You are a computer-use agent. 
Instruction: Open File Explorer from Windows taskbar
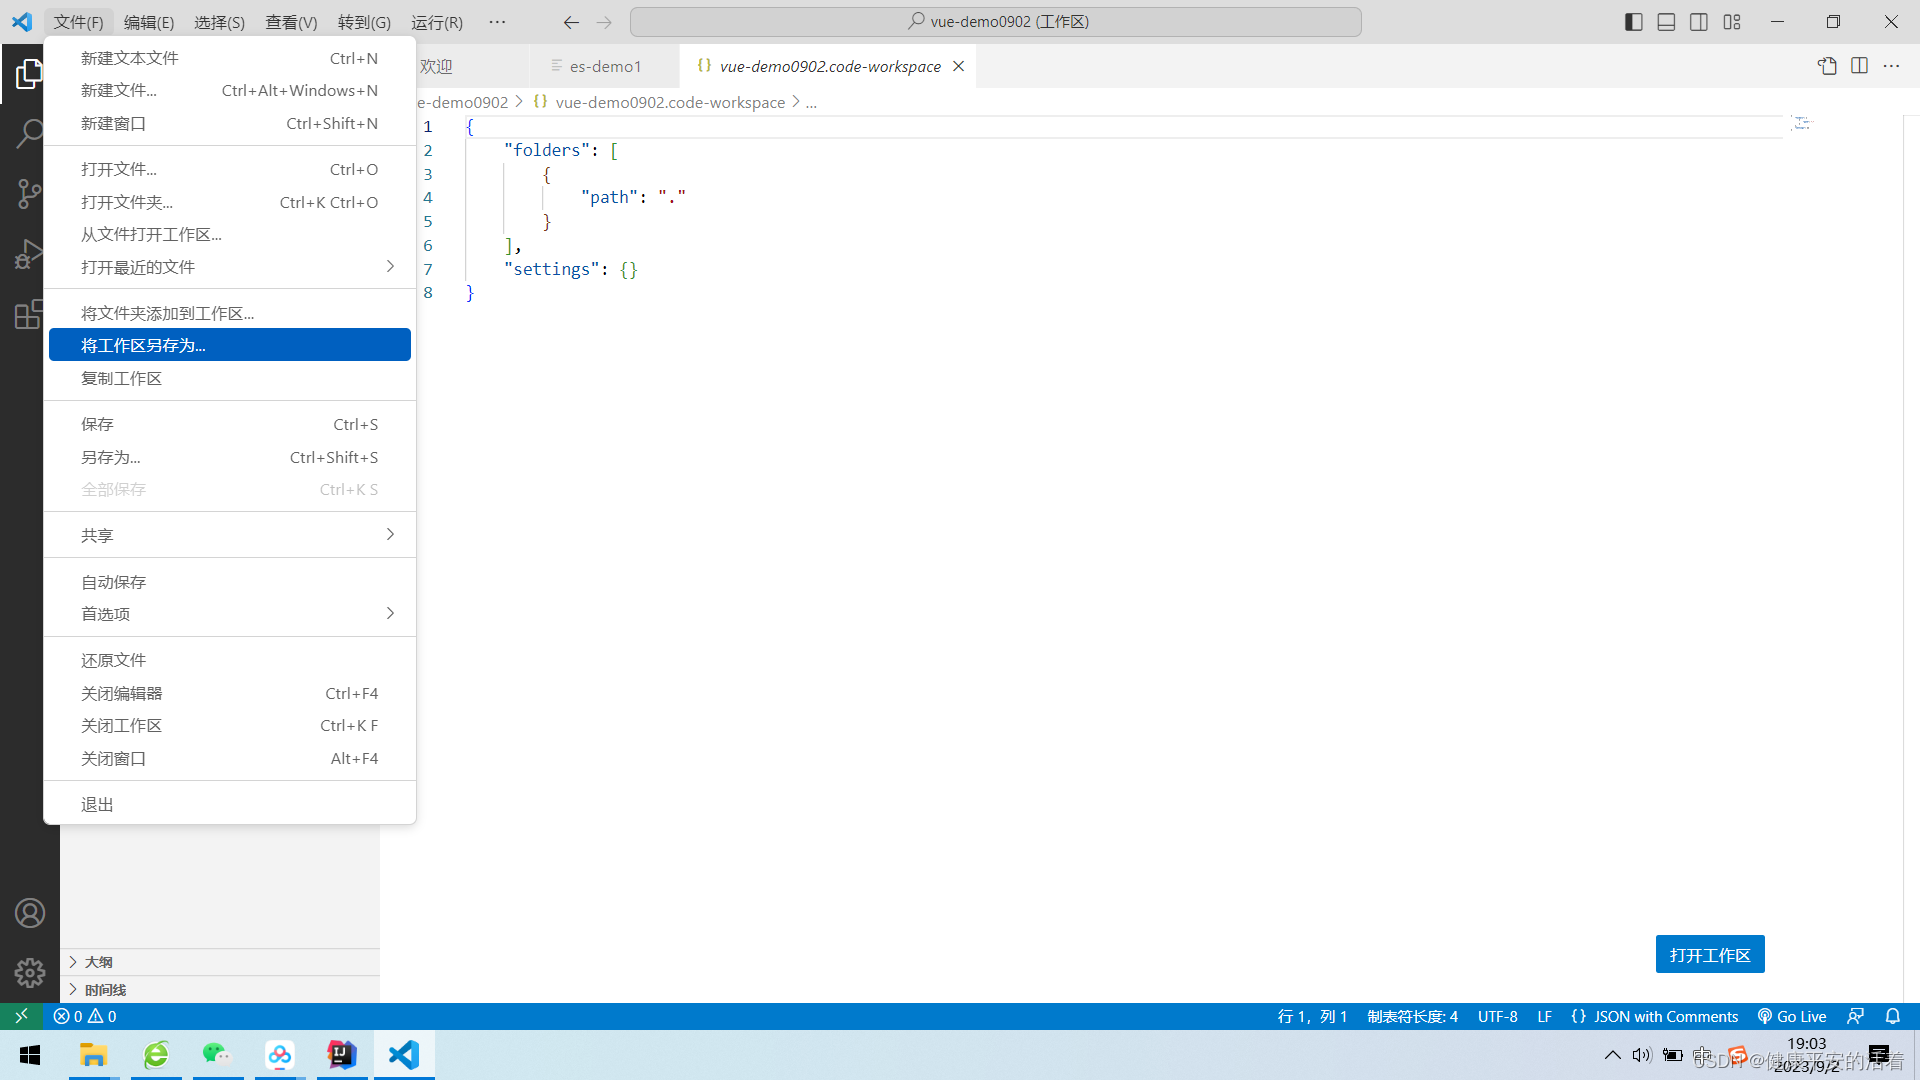point(93,1055)
